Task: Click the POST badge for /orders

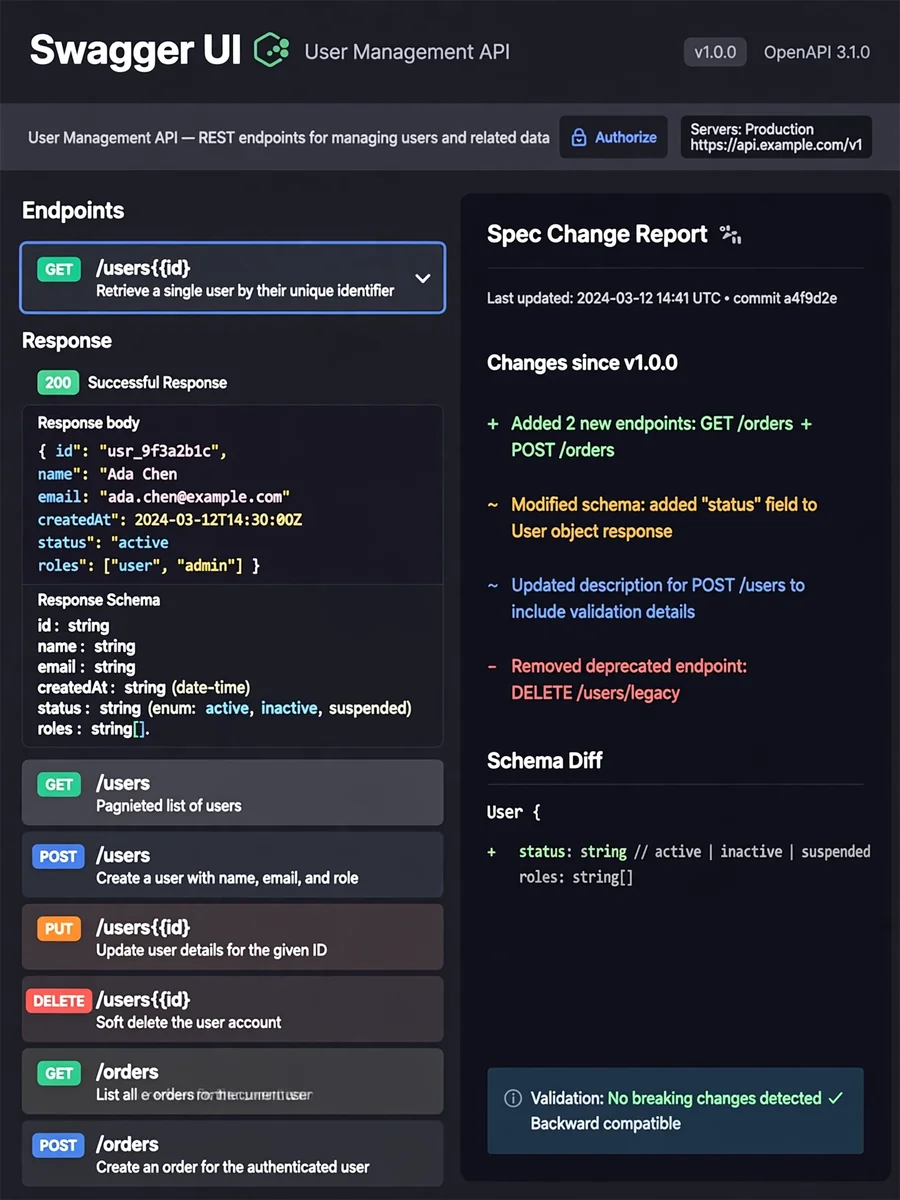Action: tap(58, 1145)
